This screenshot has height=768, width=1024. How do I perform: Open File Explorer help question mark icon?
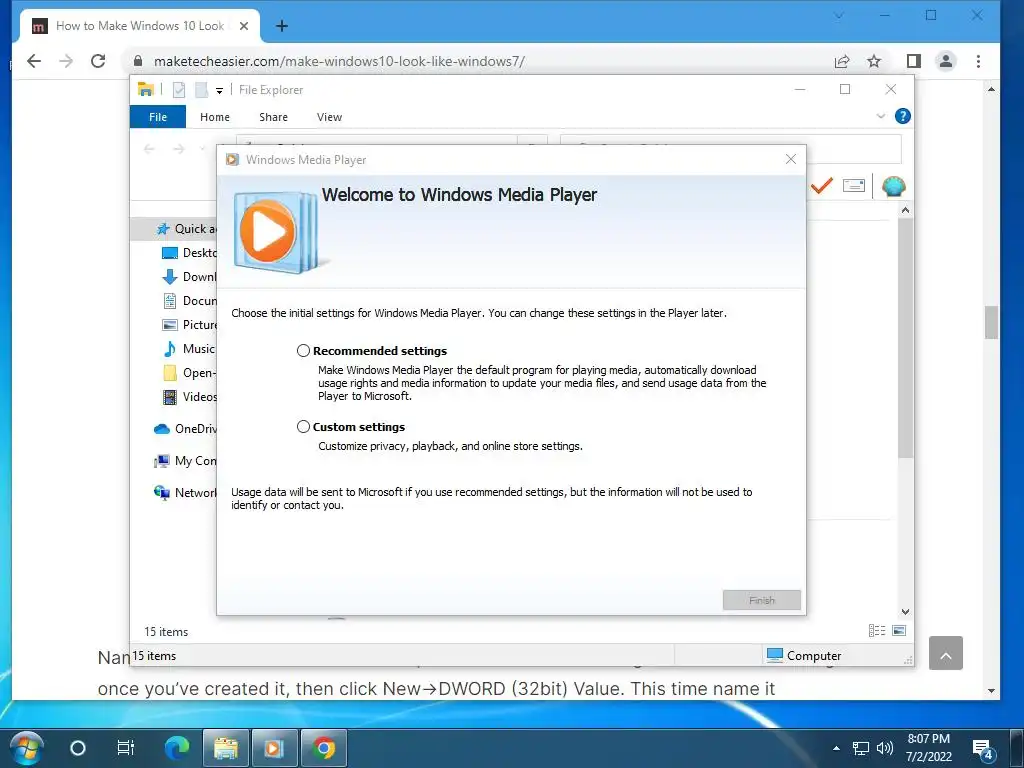click(903, 116)
